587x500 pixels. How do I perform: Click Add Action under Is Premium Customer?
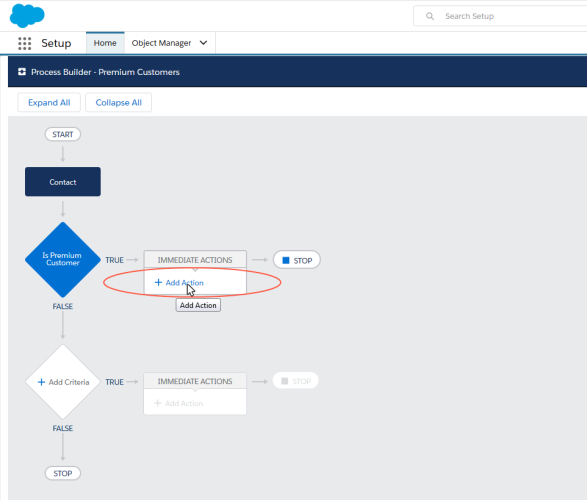click(179, 283)
